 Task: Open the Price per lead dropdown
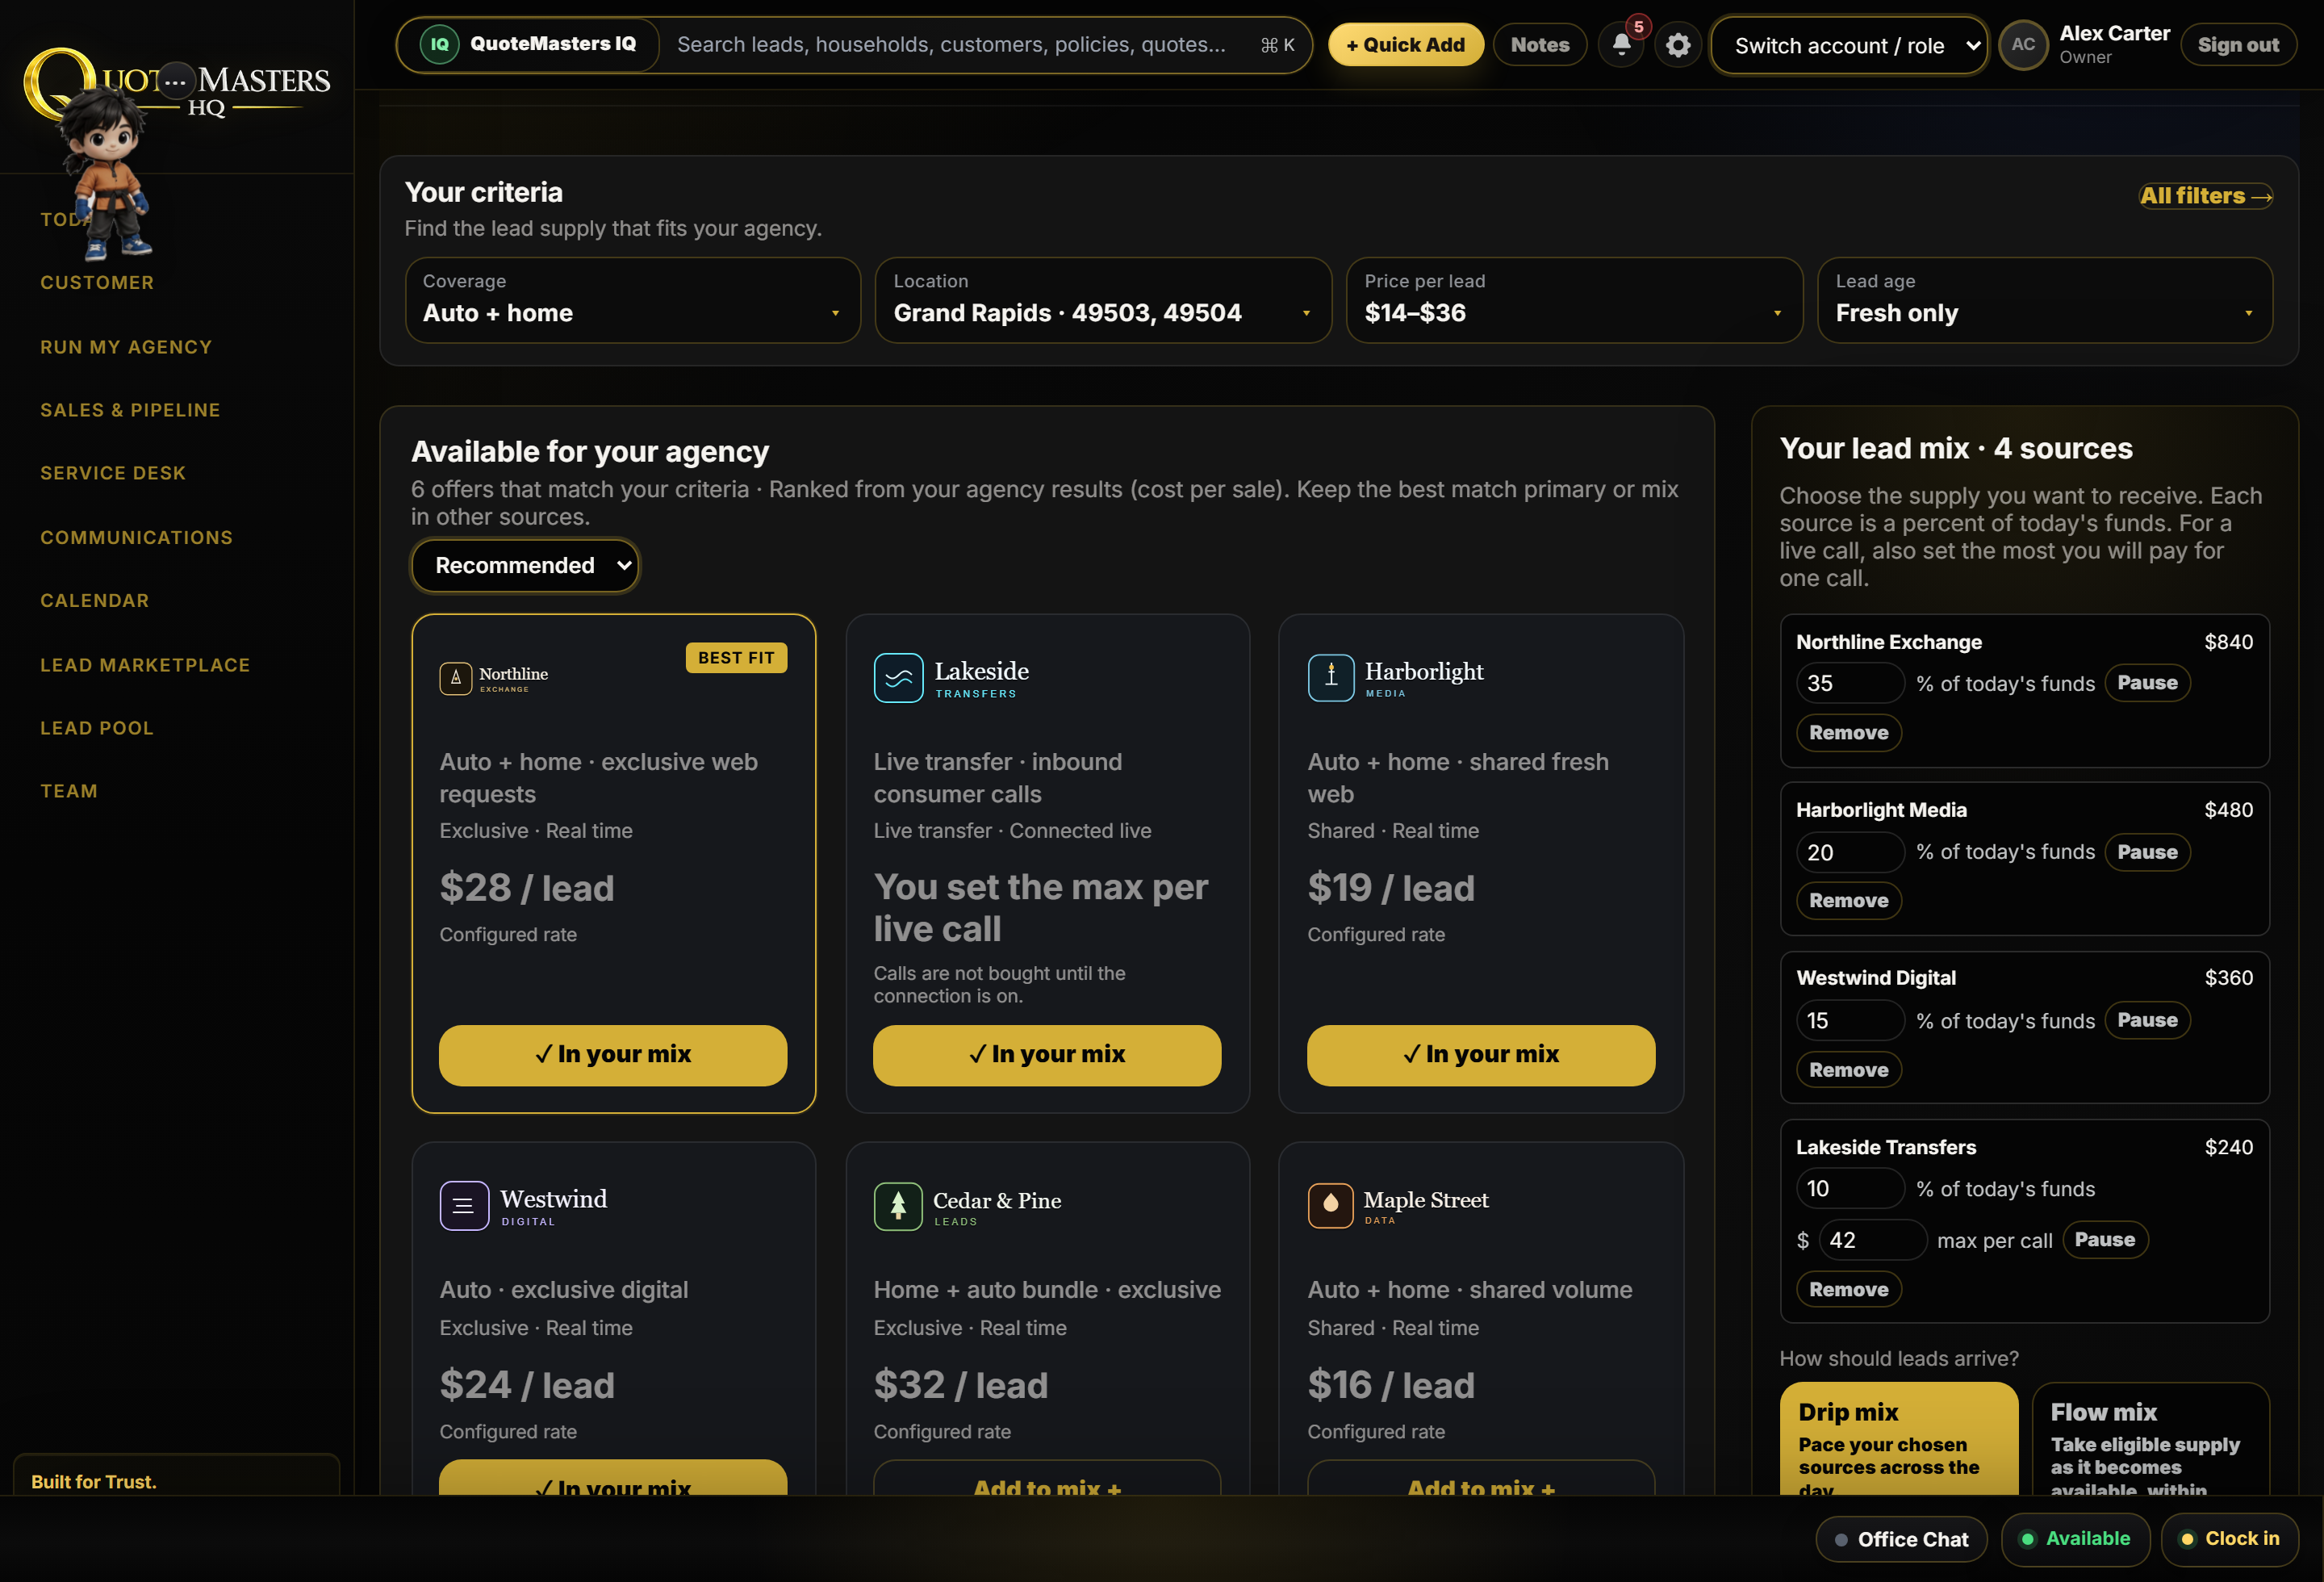point(1574,300)
